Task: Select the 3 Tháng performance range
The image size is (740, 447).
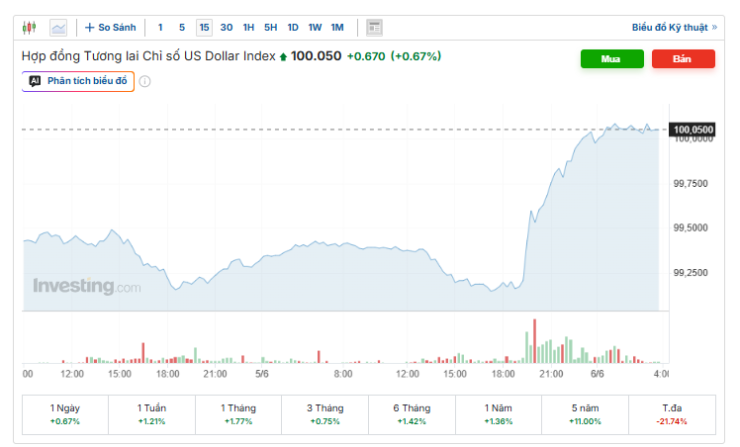Action: click(x=325, y=414)
